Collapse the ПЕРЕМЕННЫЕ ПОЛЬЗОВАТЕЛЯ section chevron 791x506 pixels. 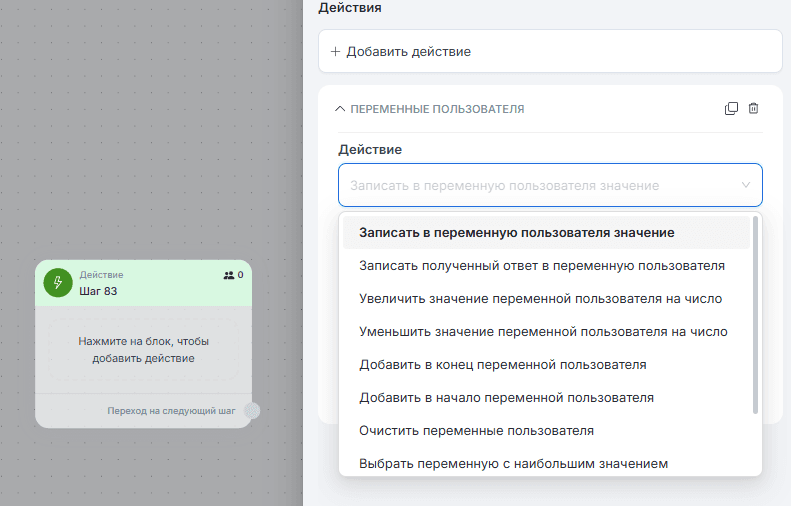tap(340, 109)
